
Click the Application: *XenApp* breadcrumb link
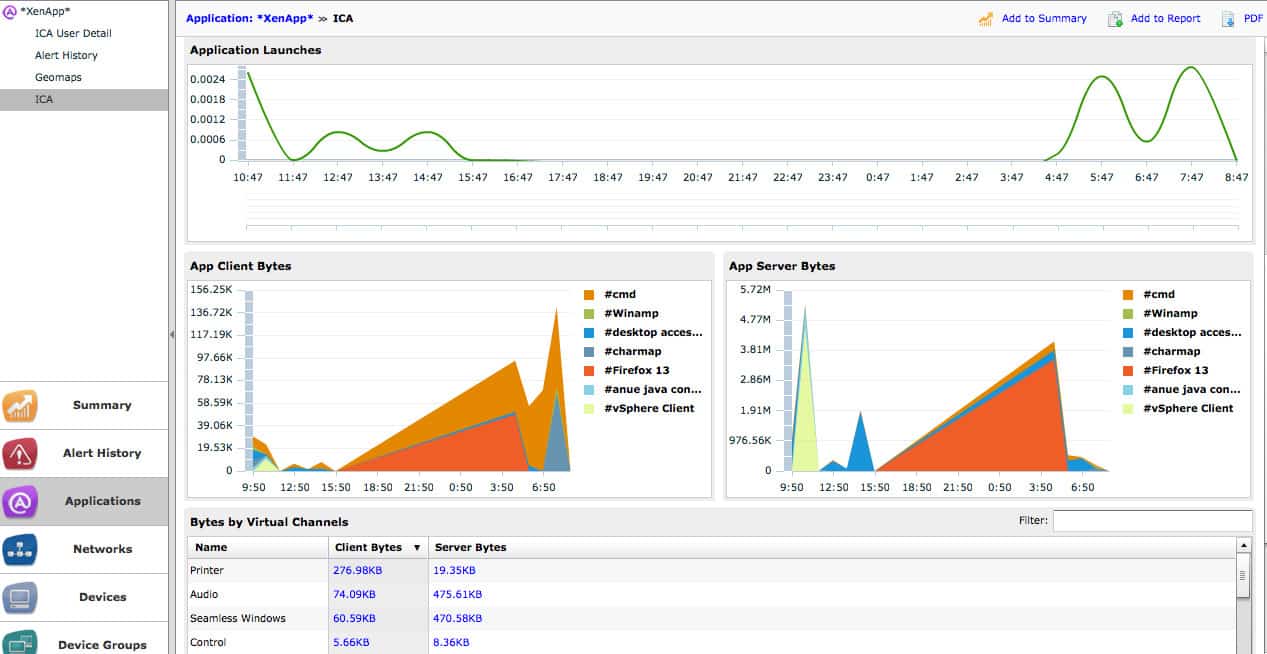click(x=250, y=18)
